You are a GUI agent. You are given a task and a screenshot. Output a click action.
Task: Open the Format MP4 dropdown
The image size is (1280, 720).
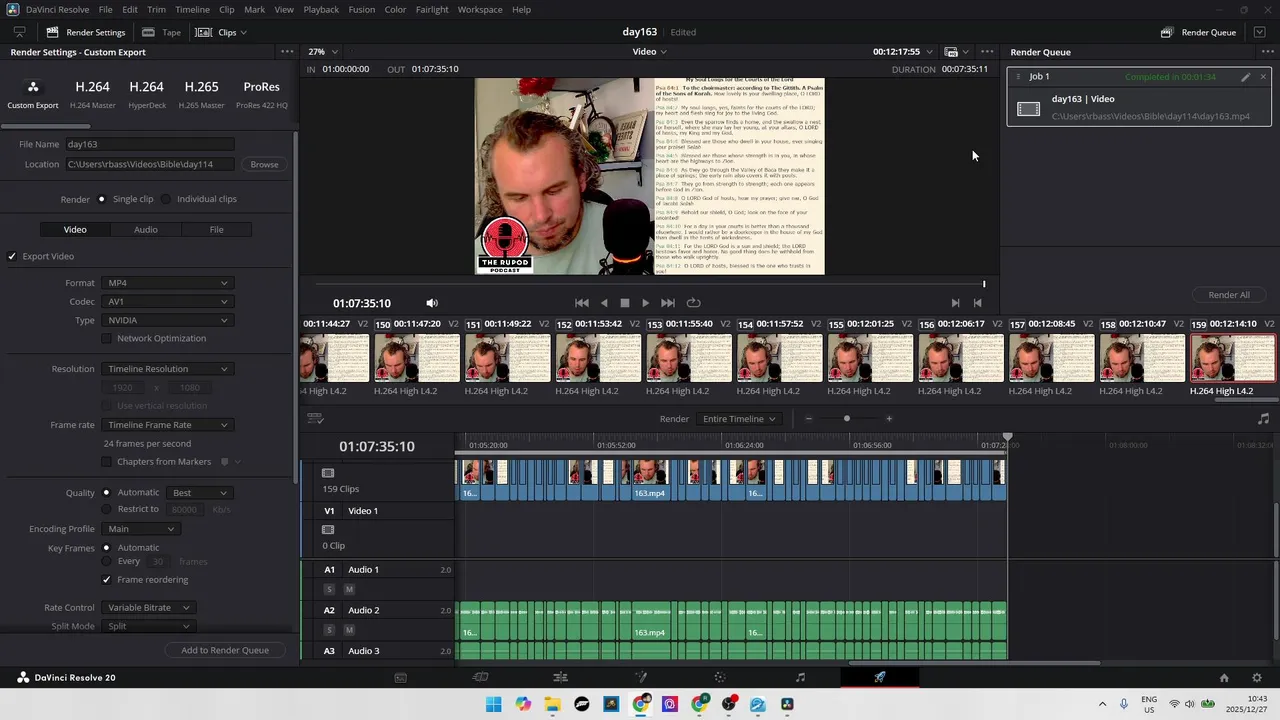pos(167,283)
